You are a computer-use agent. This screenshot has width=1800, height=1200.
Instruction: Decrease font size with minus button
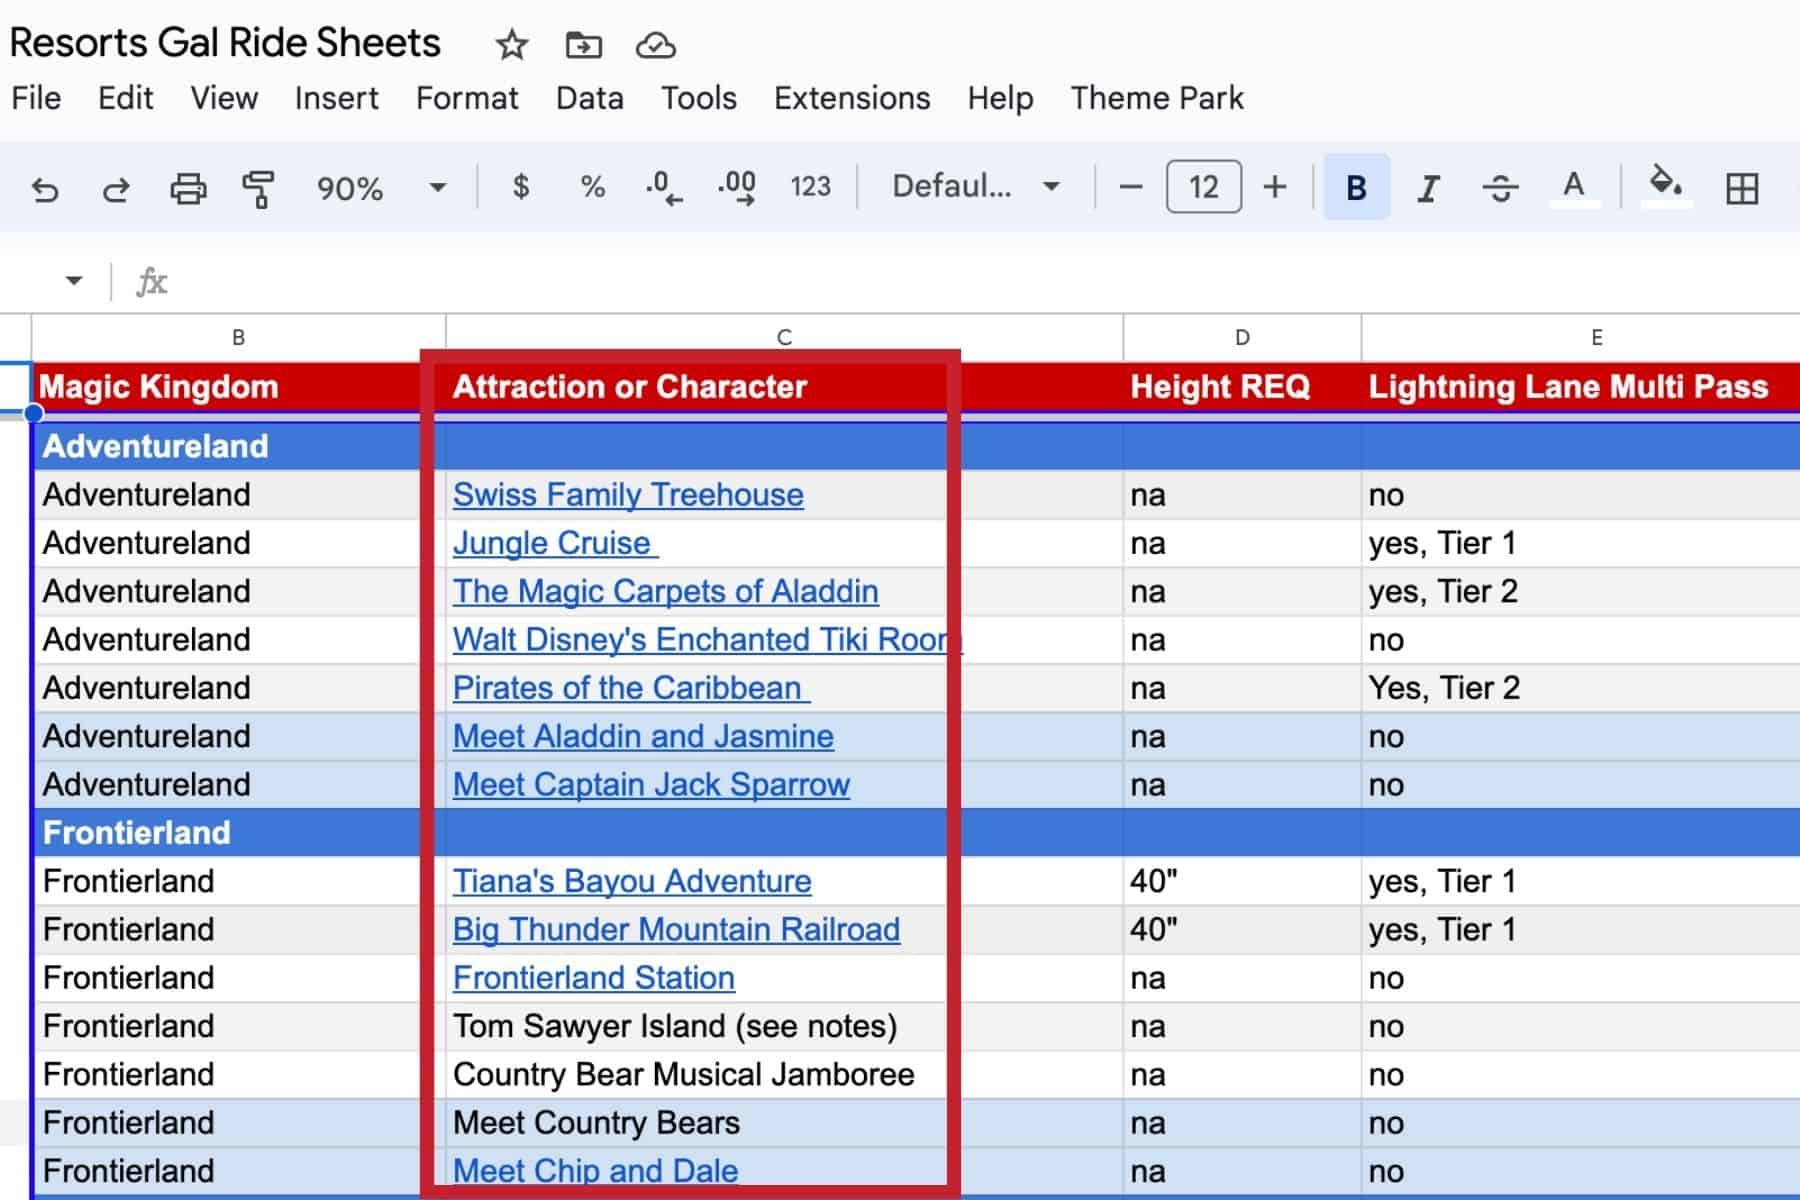1131,187
